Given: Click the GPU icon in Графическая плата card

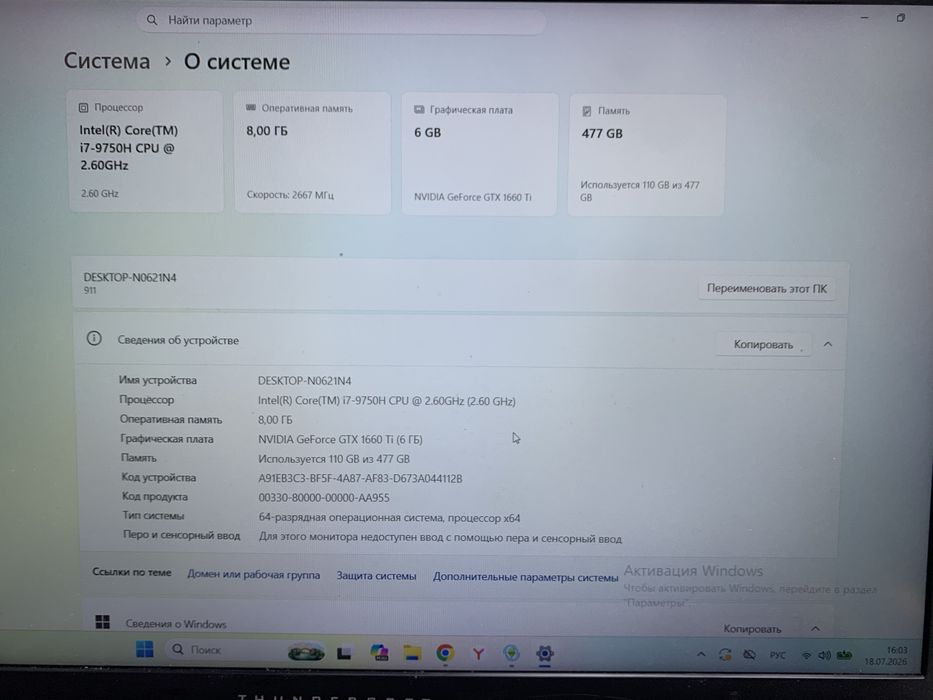Looking at the screenshot, I should pos(419,110).
